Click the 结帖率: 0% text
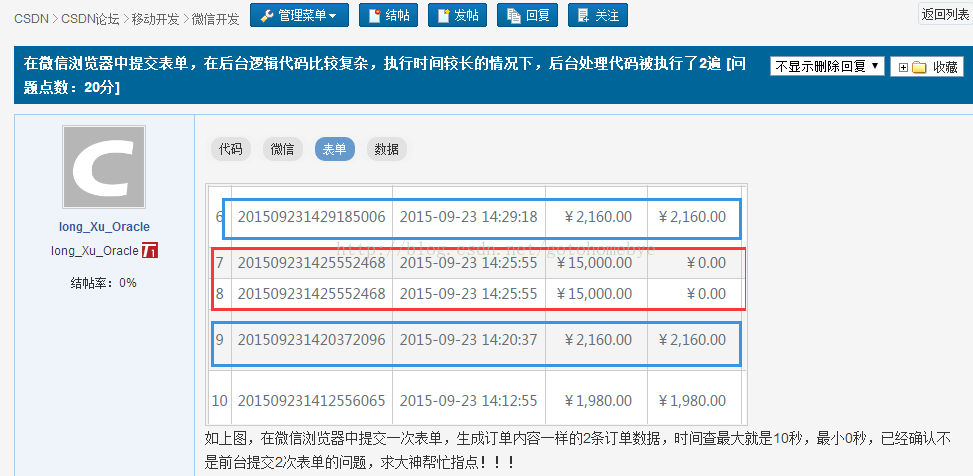Viewport: 973px width, 476px height. (x=104, y=283)
